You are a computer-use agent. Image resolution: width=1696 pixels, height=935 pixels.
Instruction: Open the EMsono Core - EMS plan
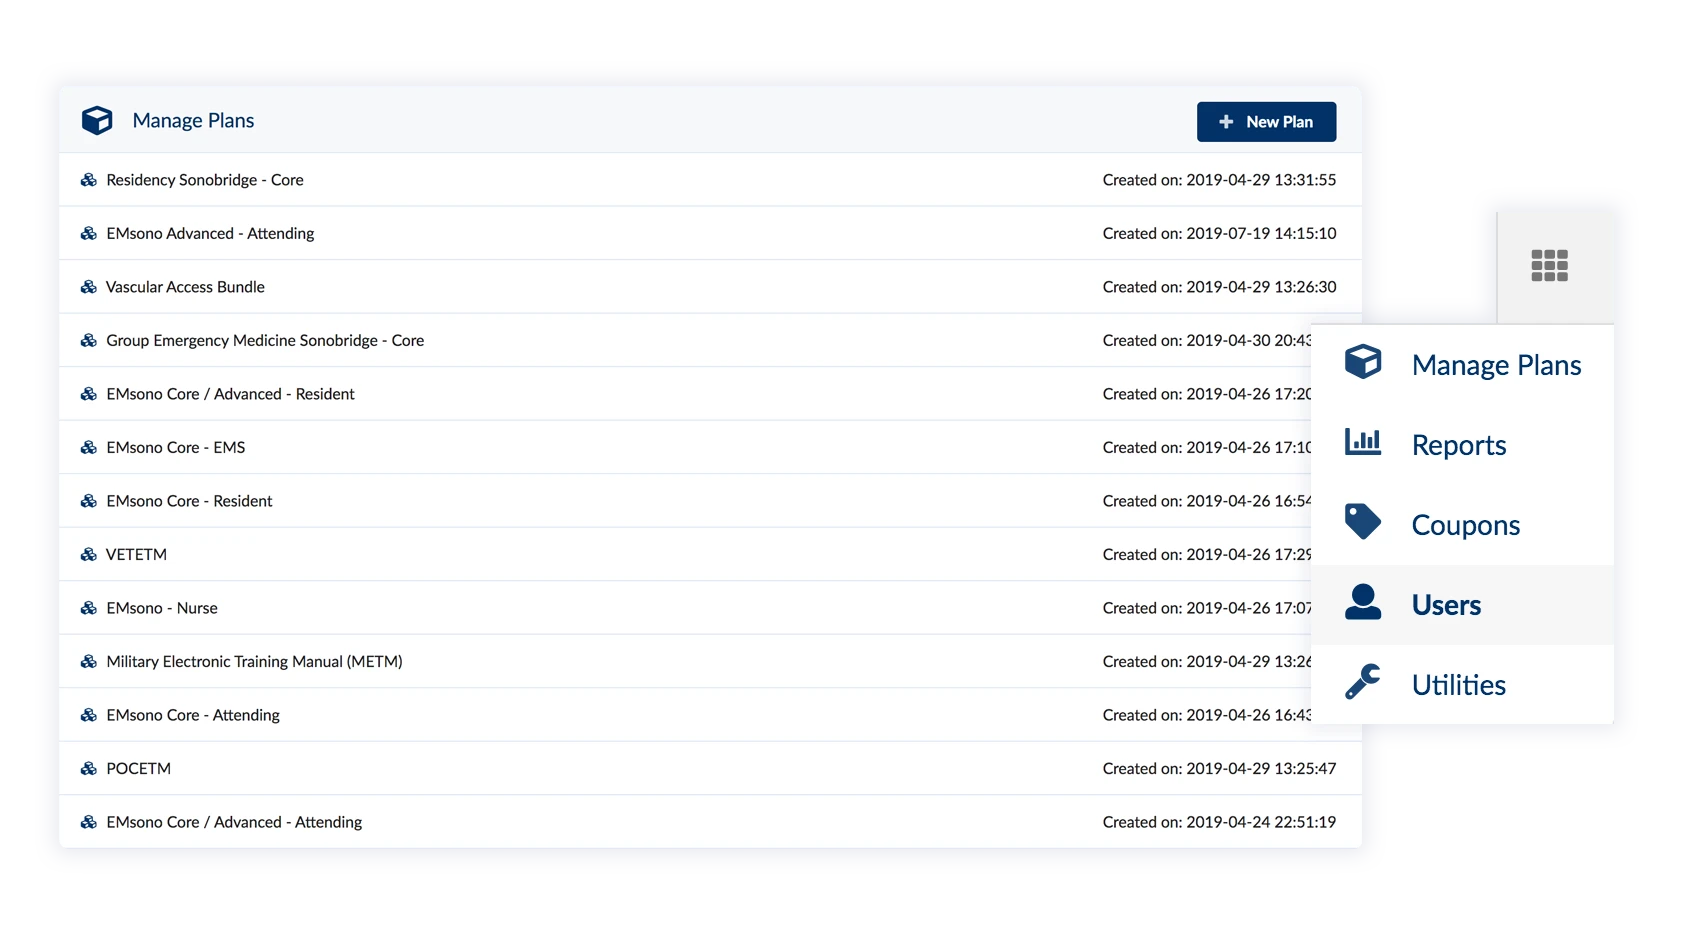click(176, 448)
